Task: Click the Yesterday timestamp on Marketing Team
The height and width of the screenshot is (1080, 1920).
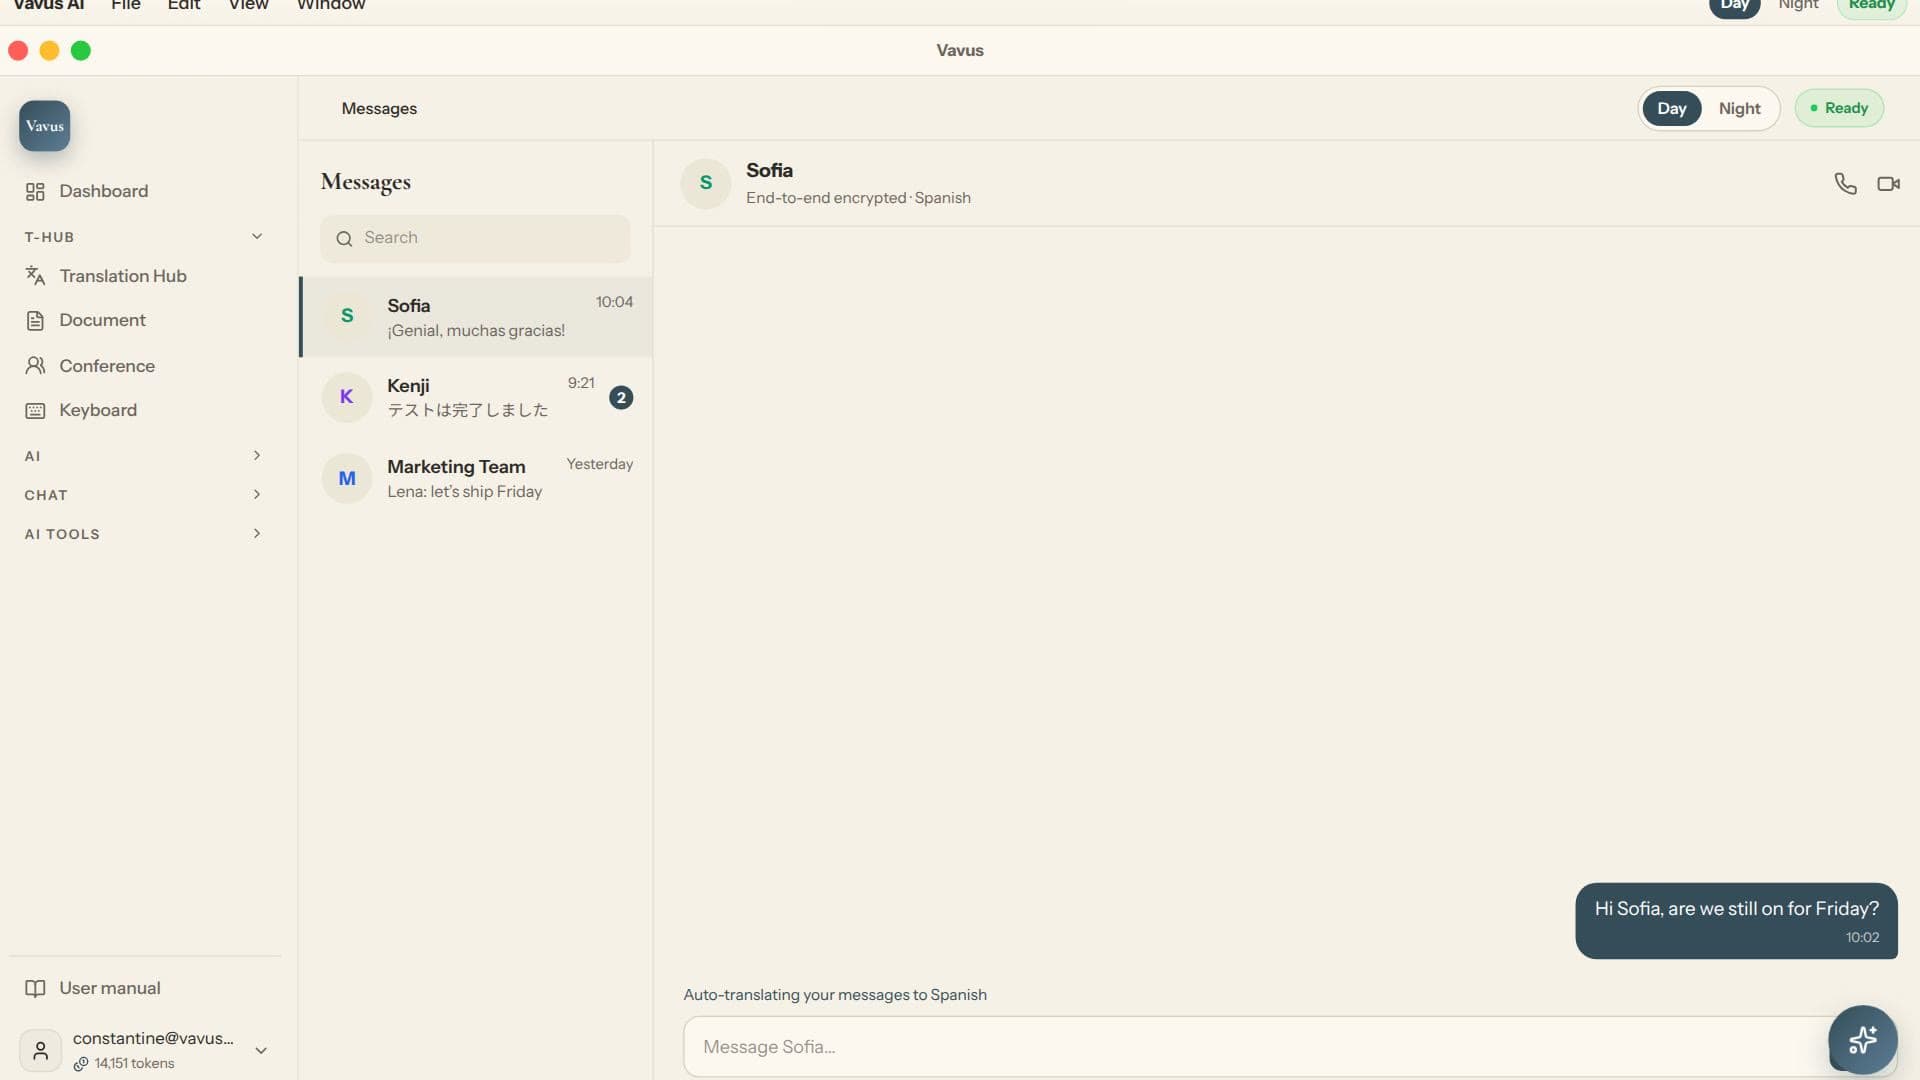Action: coord(599,465)
